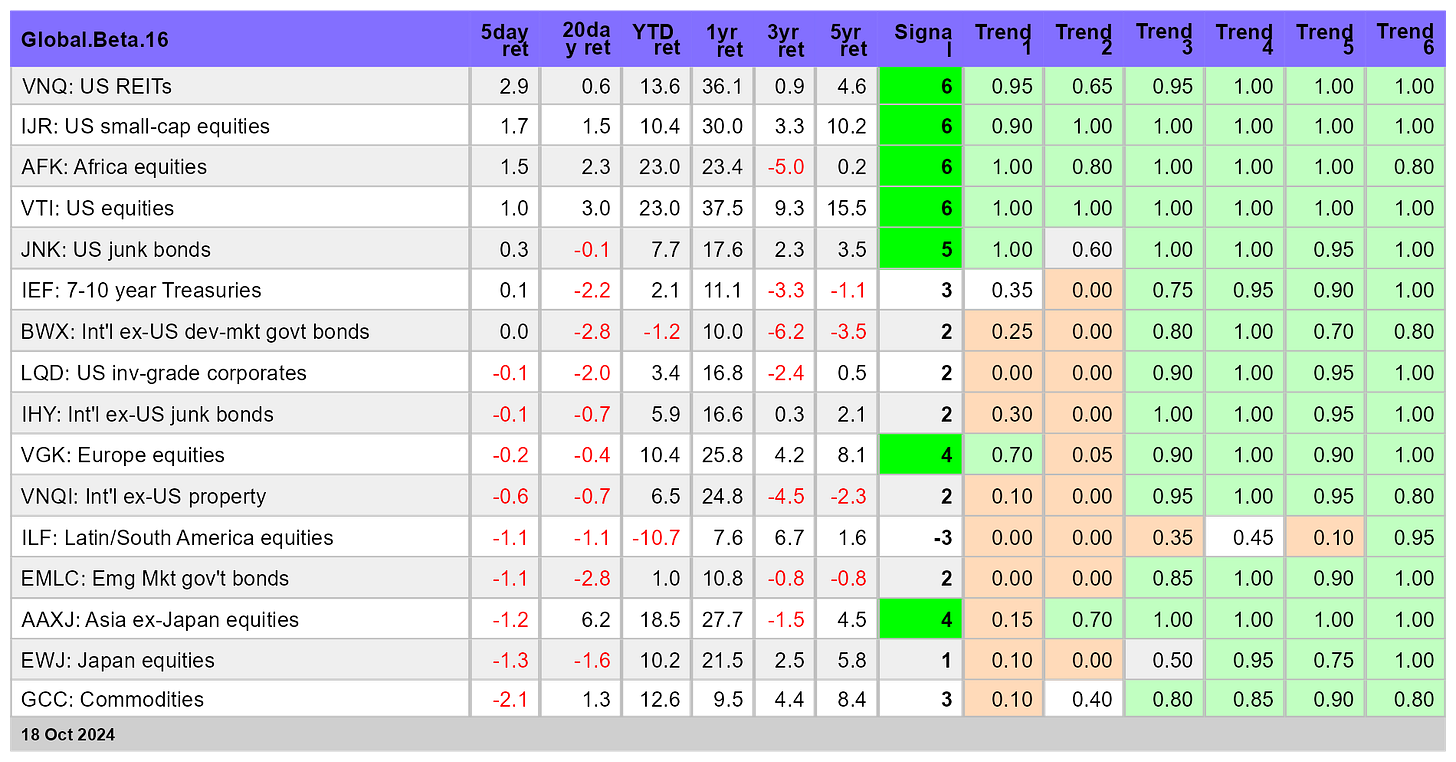Select AAXJ 20day return value 6.2
Viewport: 1456px width, 762px height.
[x=595, y=619]
